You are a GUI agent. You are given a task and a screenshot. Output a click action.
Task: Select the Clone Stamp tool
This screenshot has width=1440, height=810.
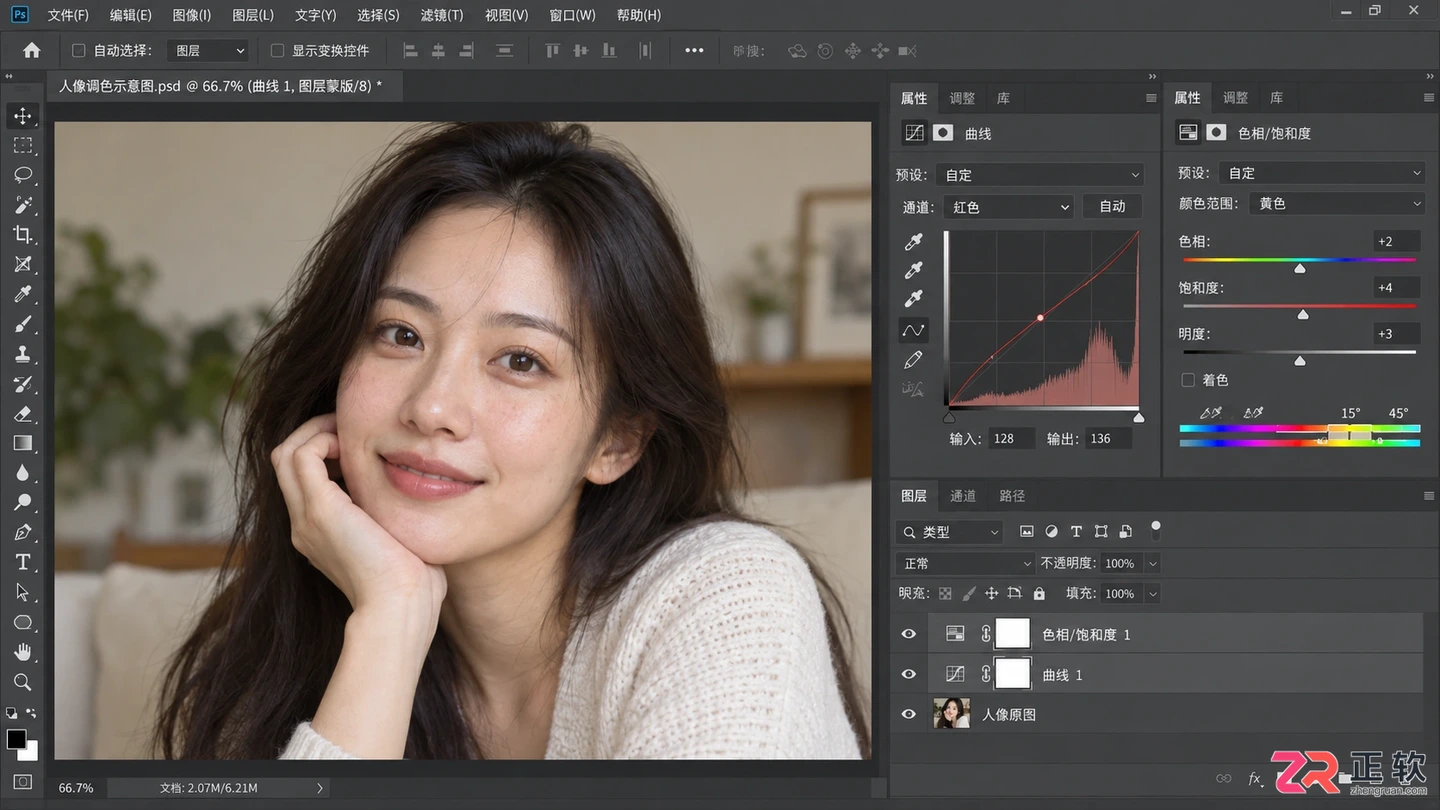pos(22,354)
